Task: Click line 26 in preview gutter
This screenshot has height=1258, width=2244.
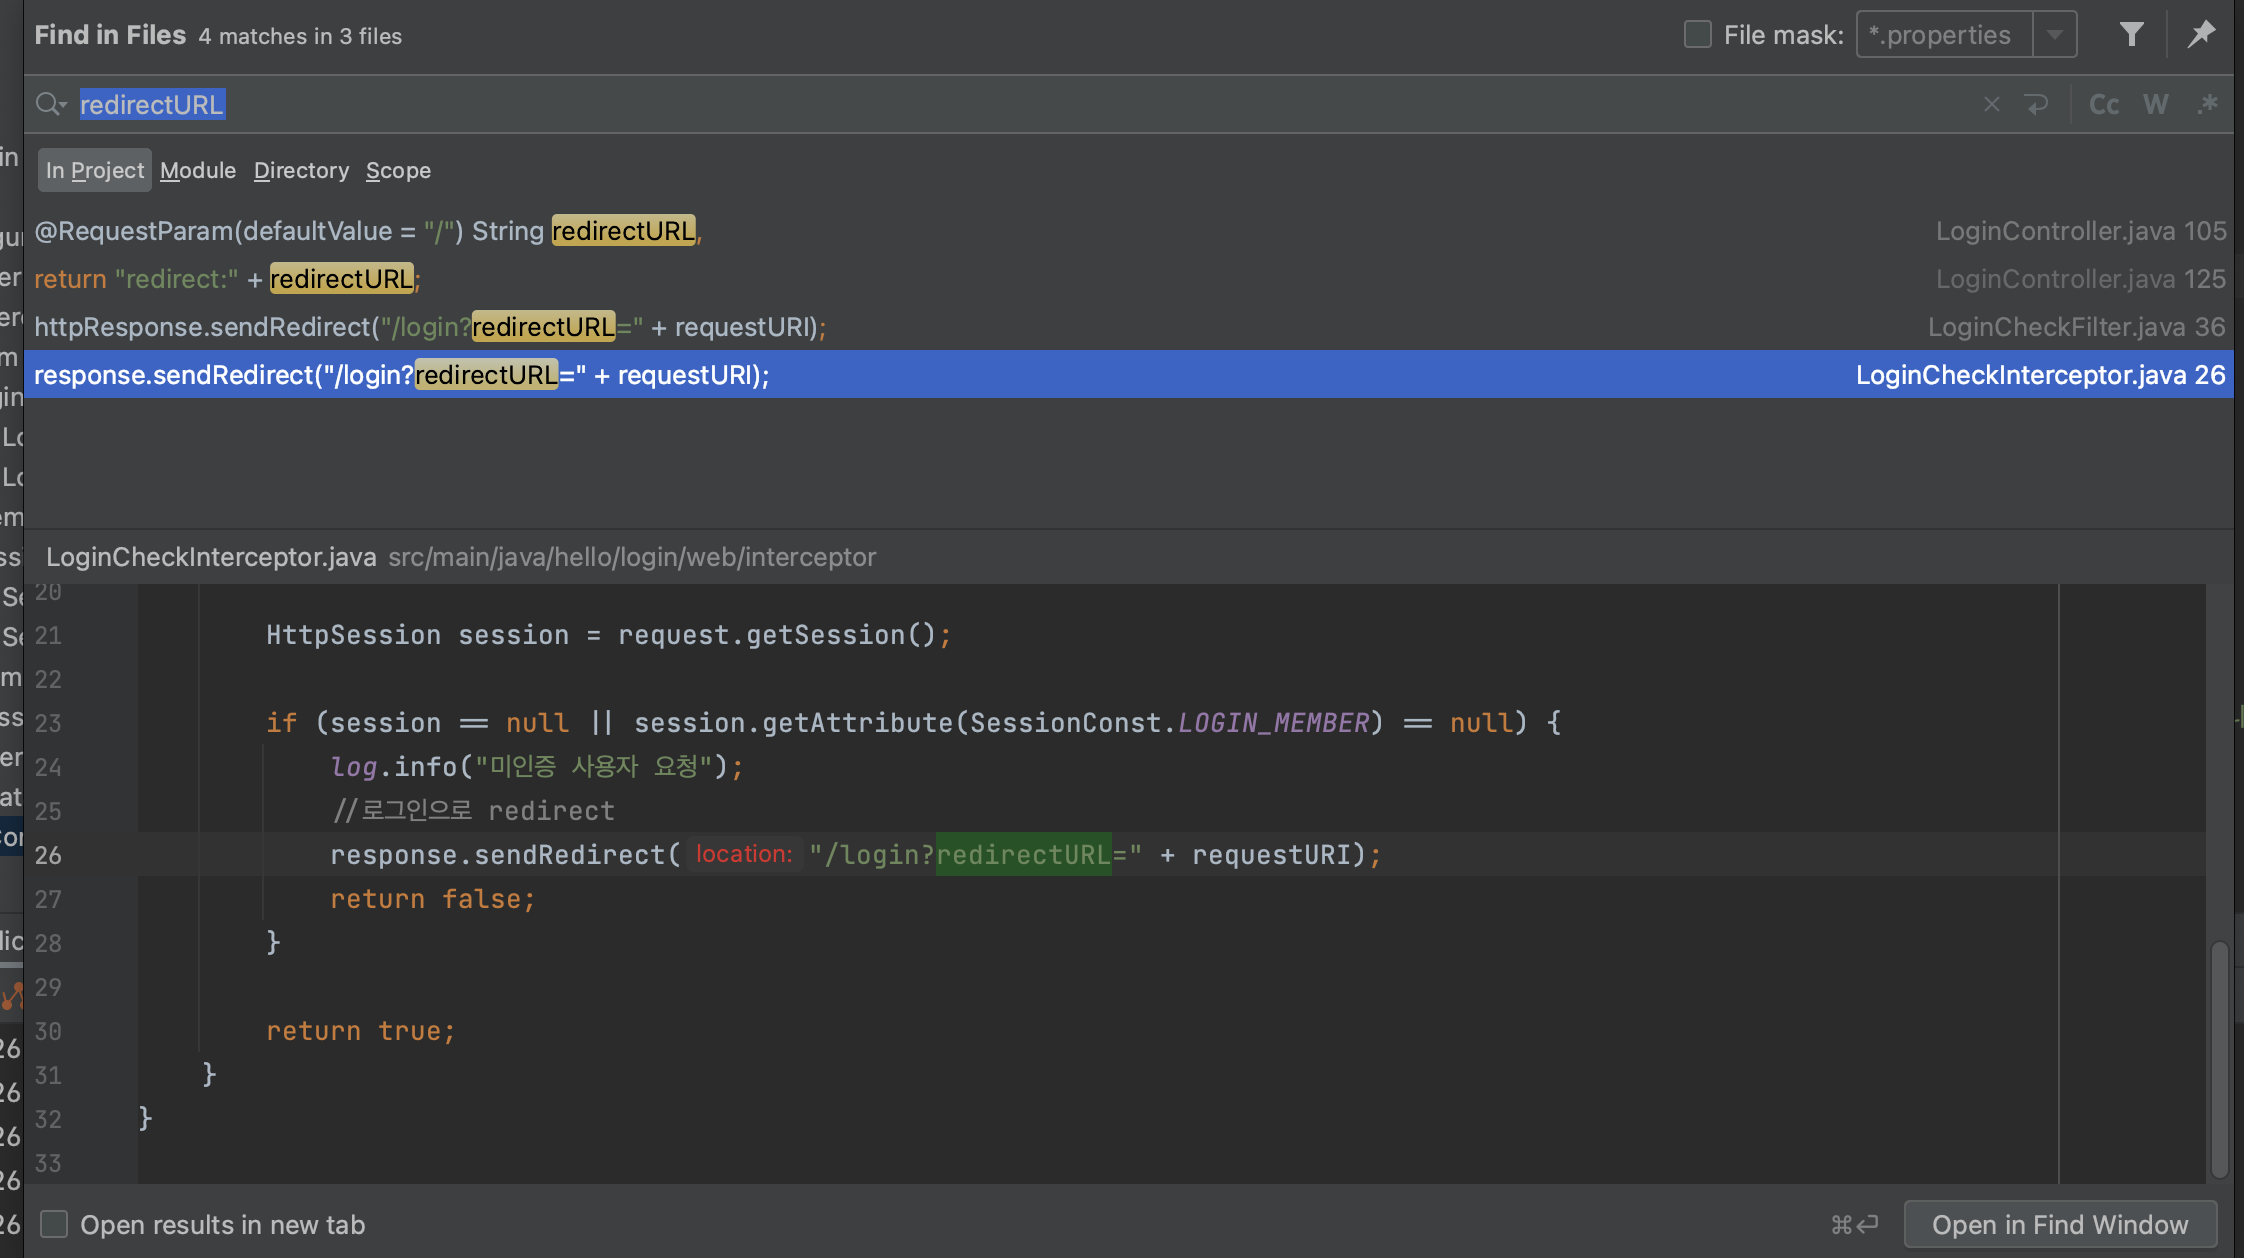Action: coord(48,855)
